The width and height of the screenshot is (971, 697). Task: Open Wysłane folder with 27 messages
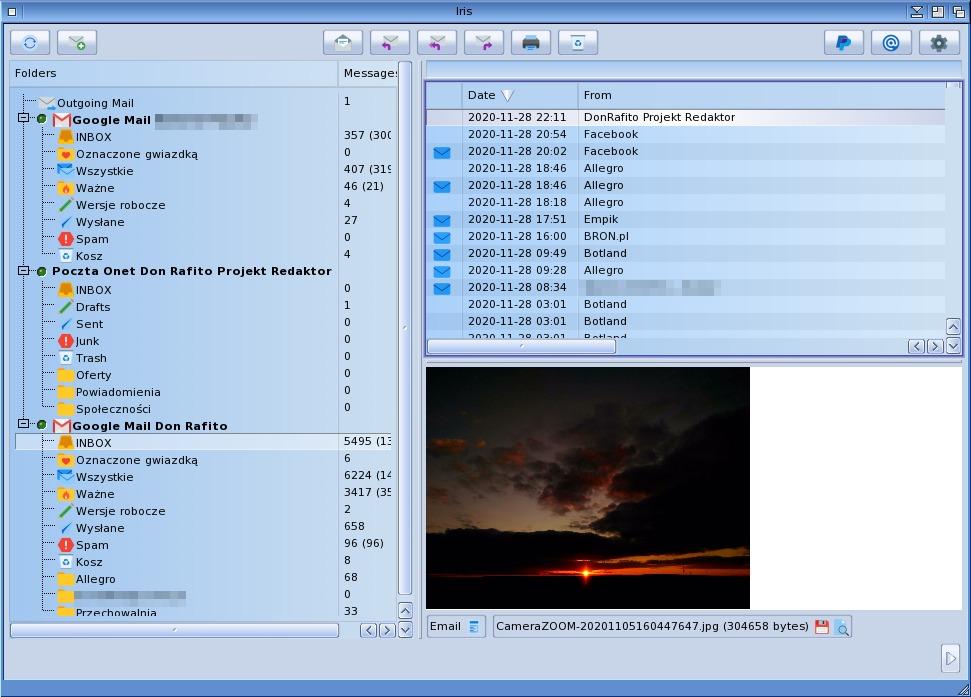[100, 222]
